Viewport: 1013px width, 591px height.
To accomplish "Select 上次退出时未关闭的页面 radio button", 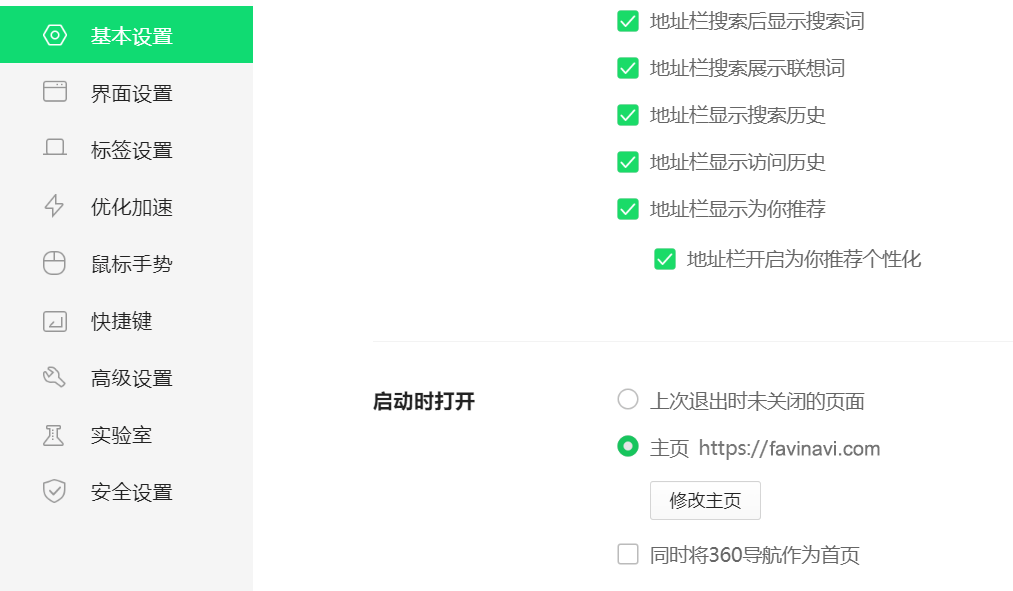I will click(628, 401).
